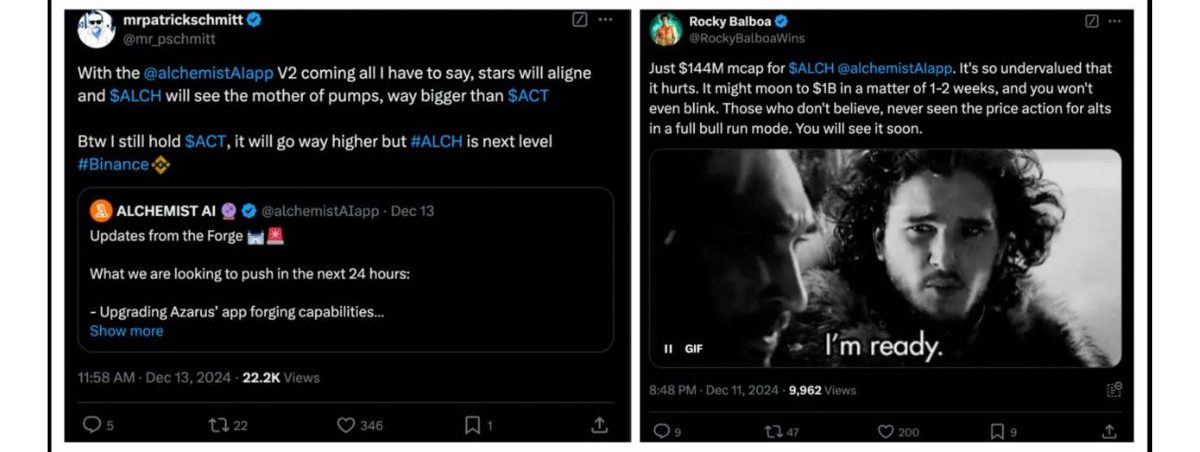Click the $ACT cashtag after 'bigger than'
Screen dimensions: 1200x452
pyautogui.click(x=527, y=96)
